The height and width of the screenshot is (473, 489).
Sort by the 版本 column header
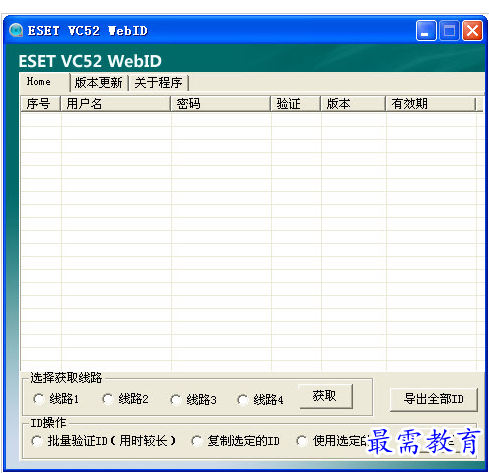click(353, 104)
